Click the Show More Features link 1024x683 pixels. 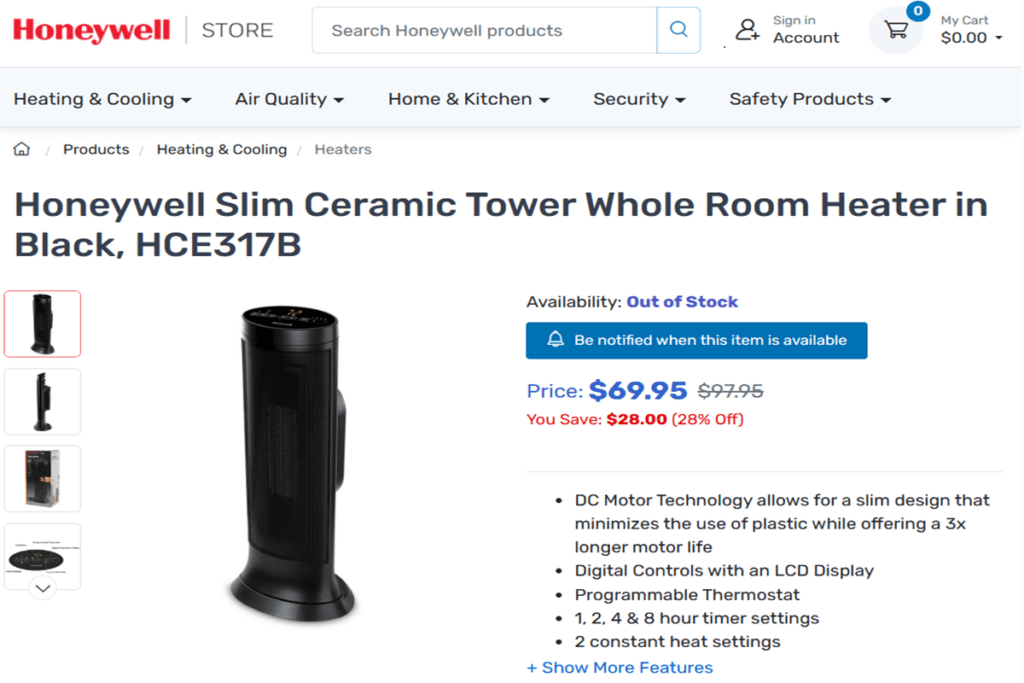point(619,667)
